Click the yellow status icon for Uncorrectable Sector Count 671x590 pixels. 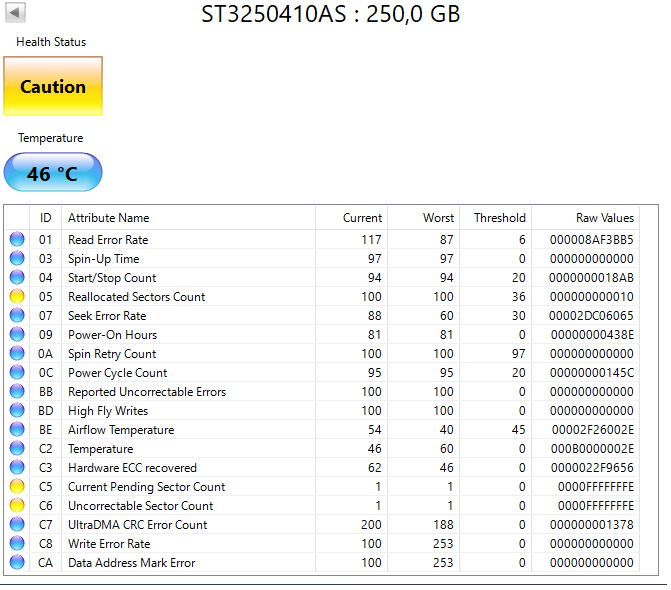point(17,505)
